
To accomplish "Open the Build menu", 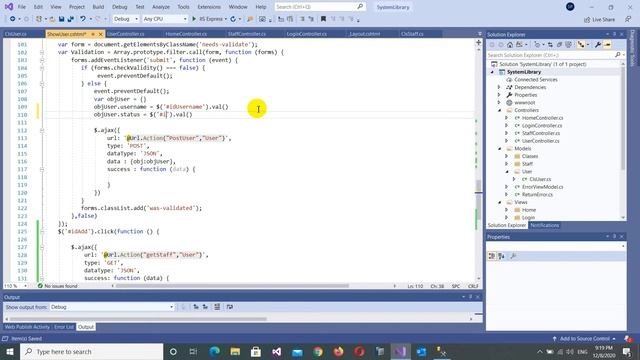I will 98,7.
